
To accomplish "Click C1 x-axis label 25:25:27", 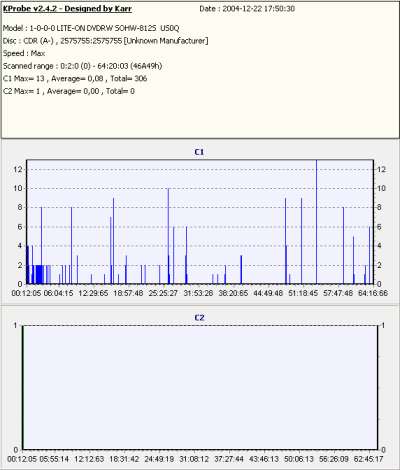I will [163, 293].
